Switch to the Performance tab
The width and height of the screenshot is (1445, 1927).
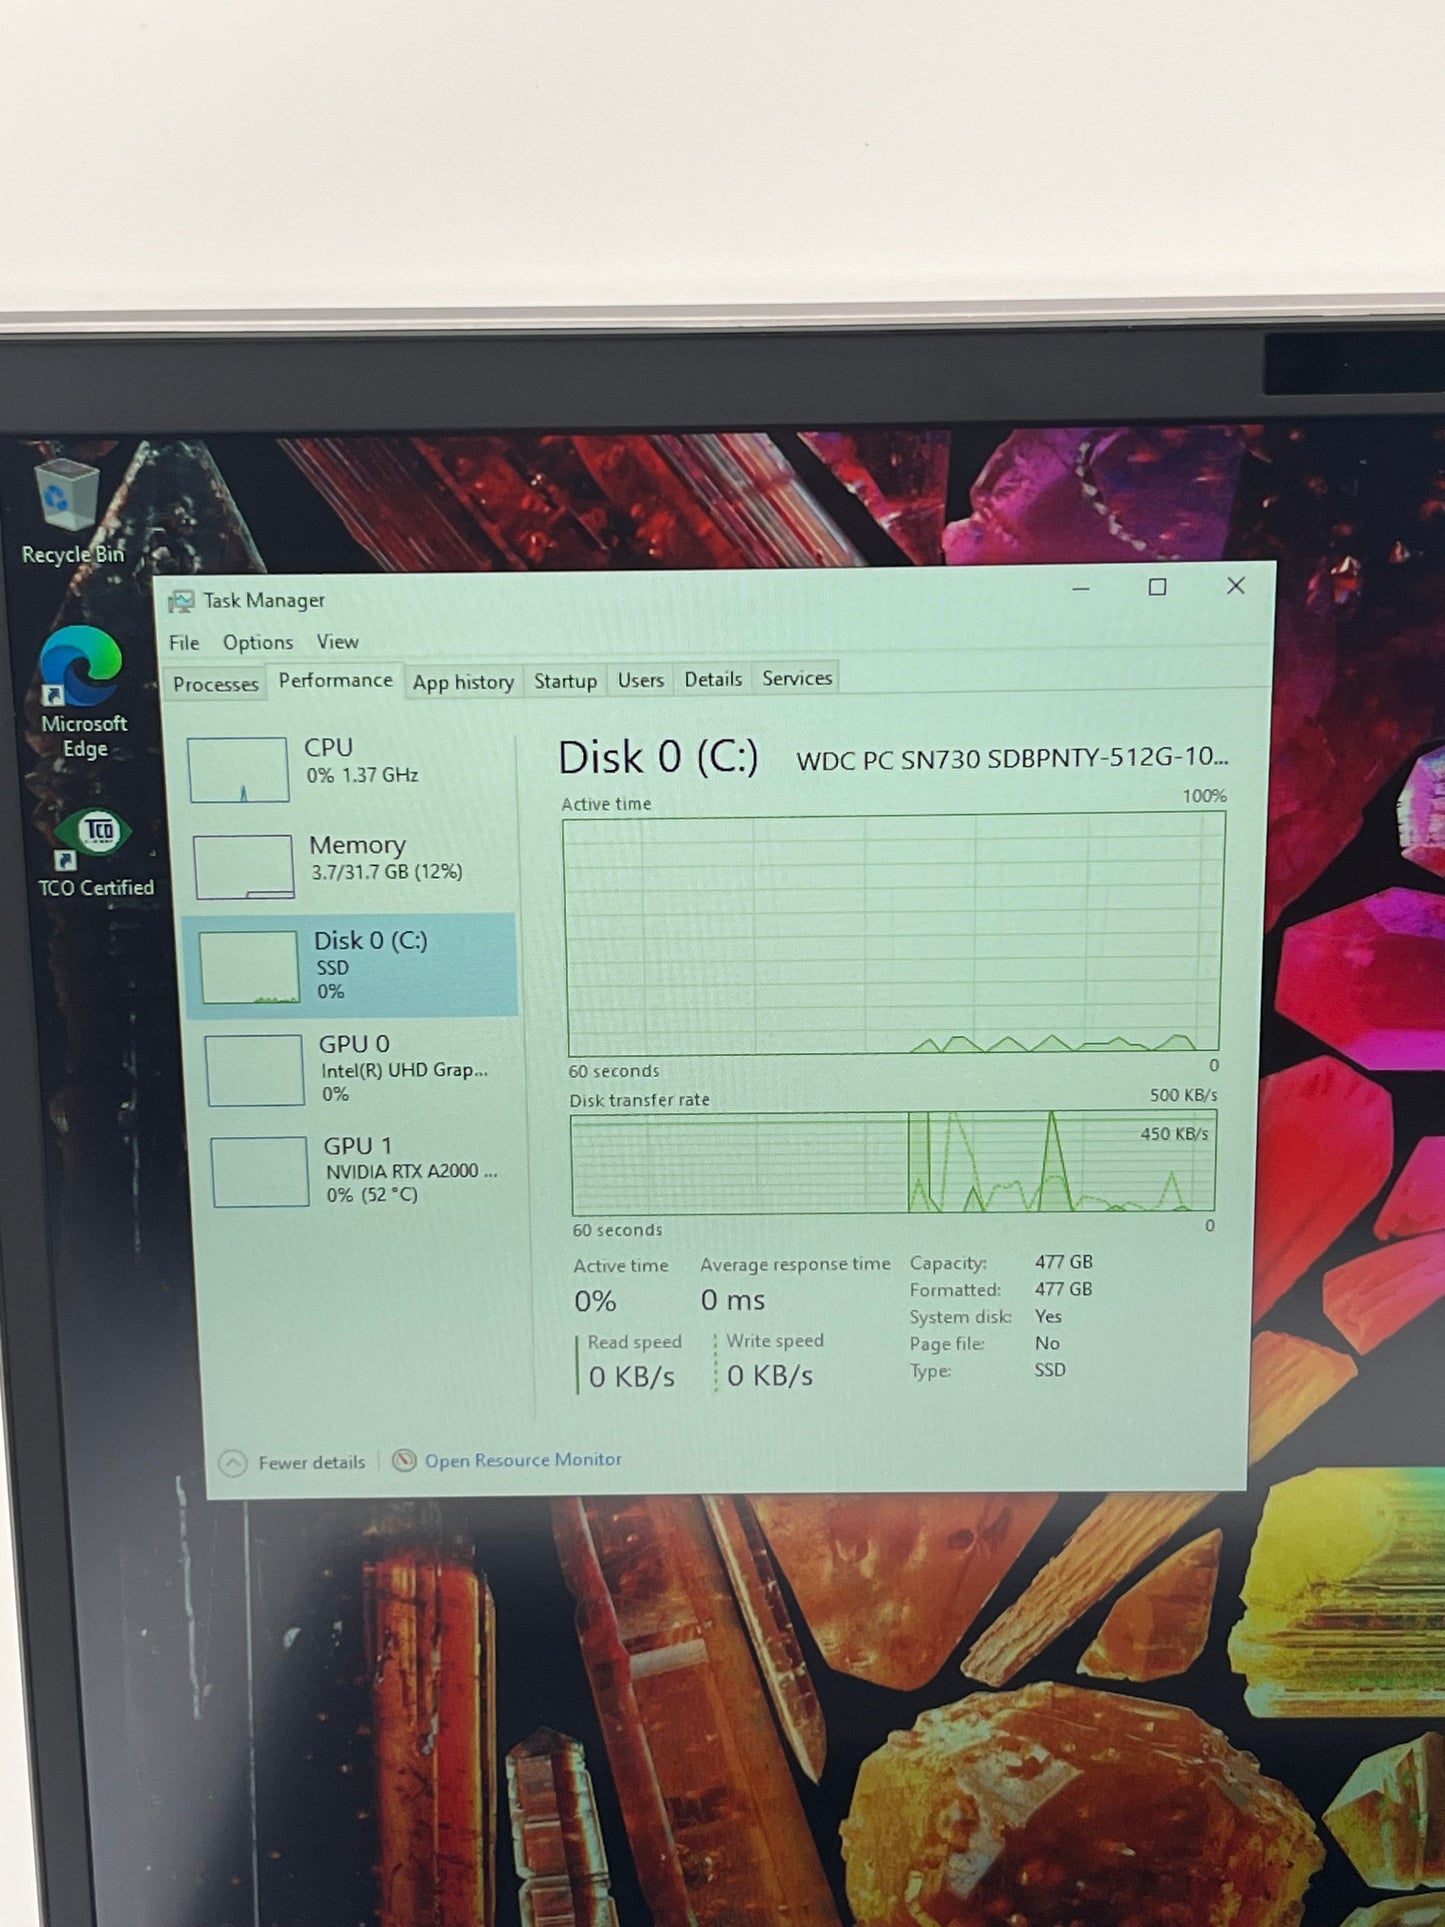tap(335, 681)
